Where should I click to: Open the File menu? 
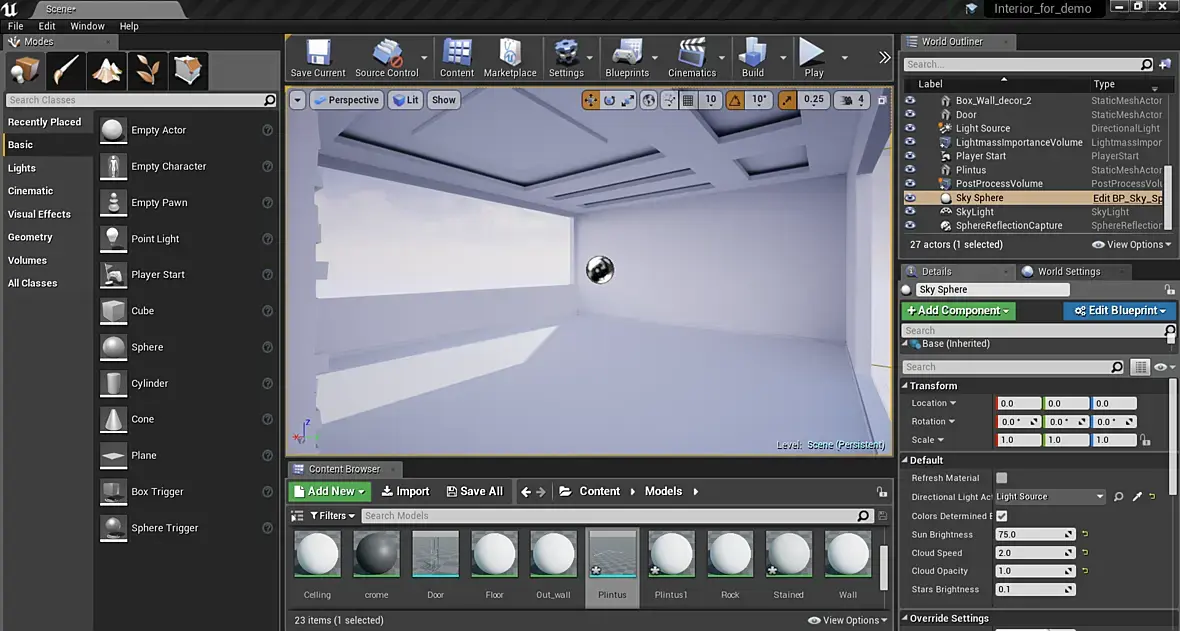16,26
